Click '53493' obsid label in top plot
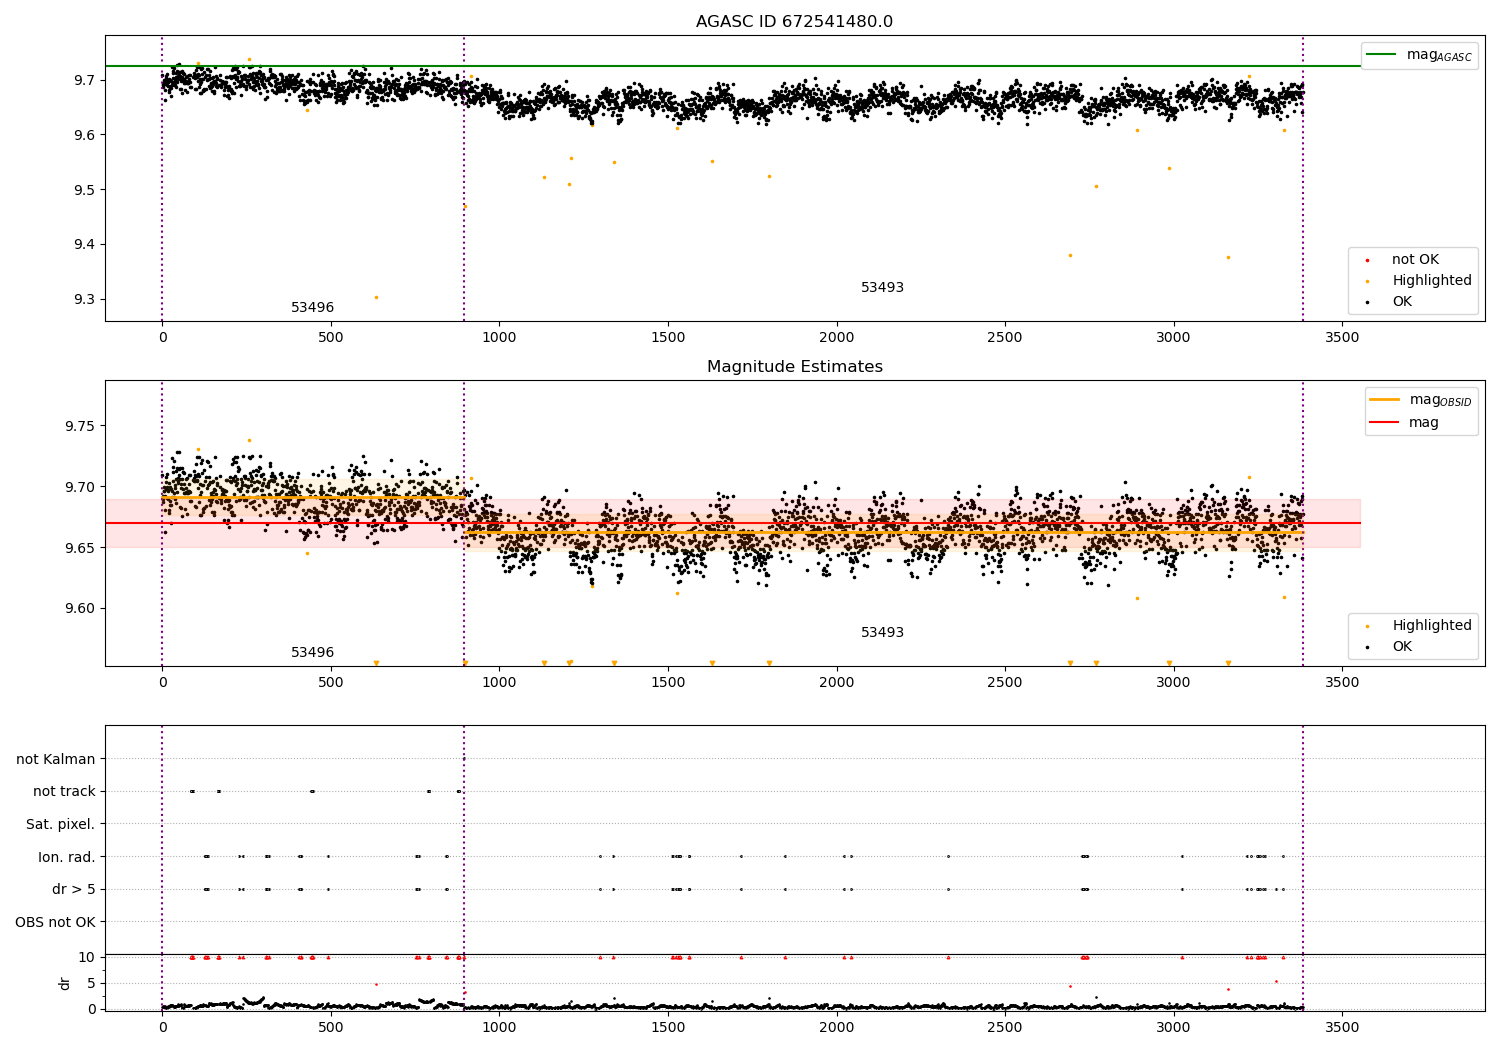The height and width of the screenshot is (1050, 1500). click(x=882, y=288)
